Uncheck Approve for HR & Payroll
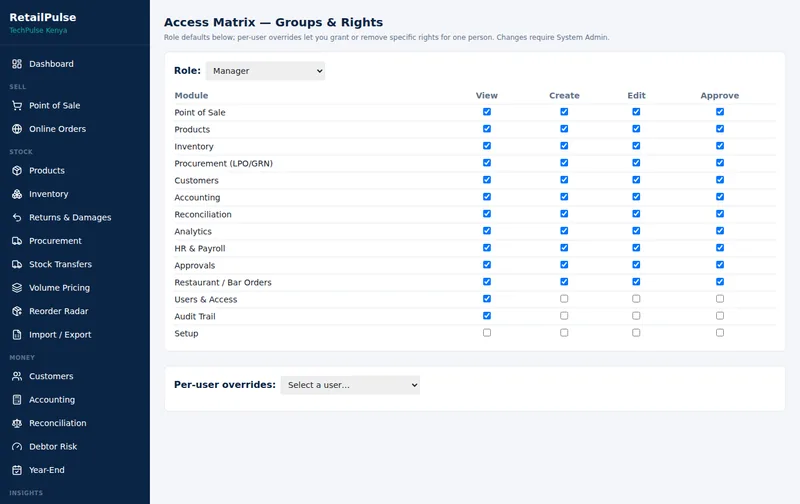Viewport: 800px width, 504px height. coord(720,247)
